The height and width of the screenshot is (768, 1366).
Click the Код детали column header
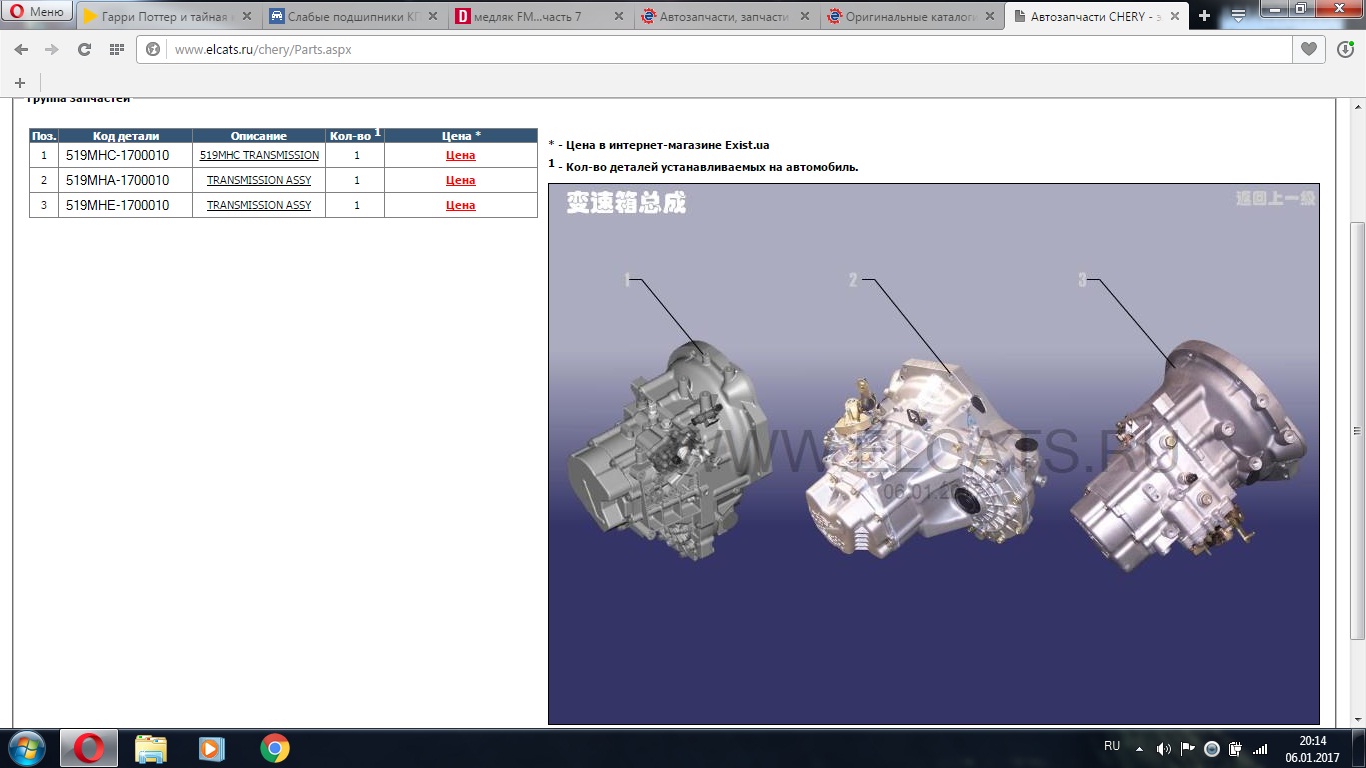126,136
